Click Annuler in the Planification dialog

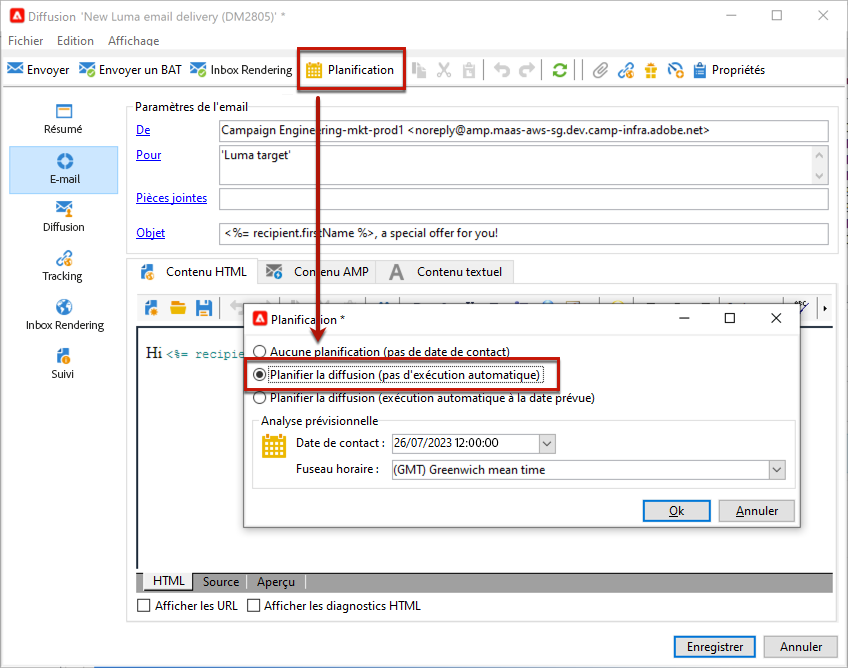757,511
